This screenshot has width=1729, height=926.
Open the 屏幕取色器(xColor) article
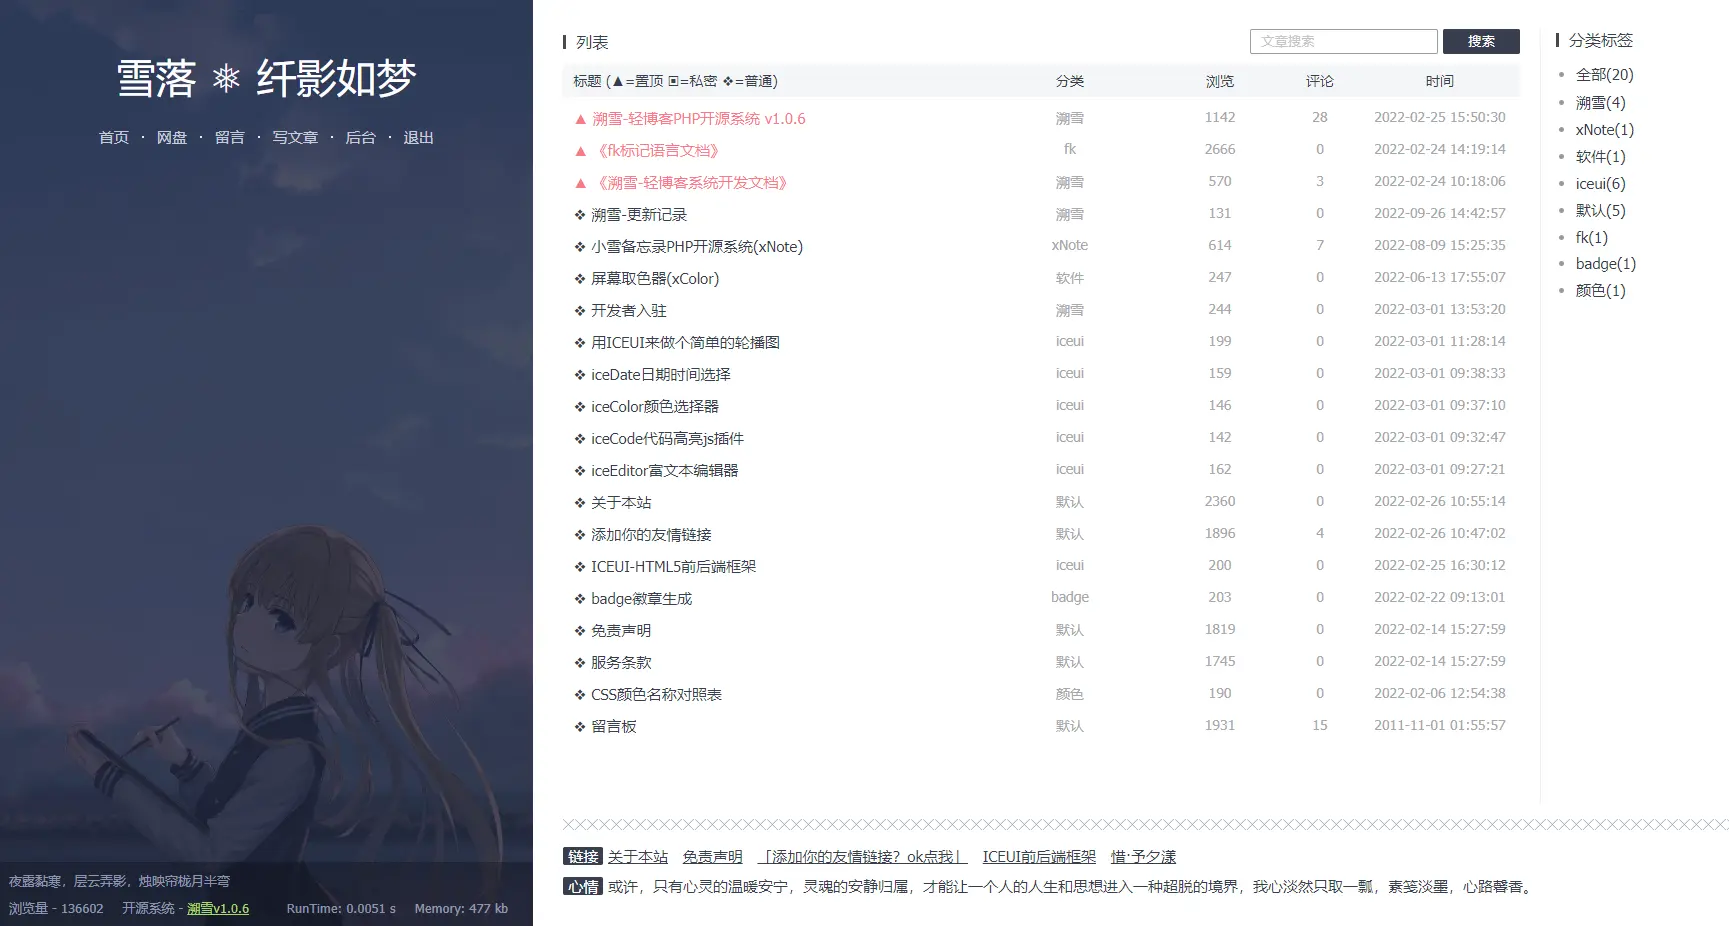click(655, 279)
